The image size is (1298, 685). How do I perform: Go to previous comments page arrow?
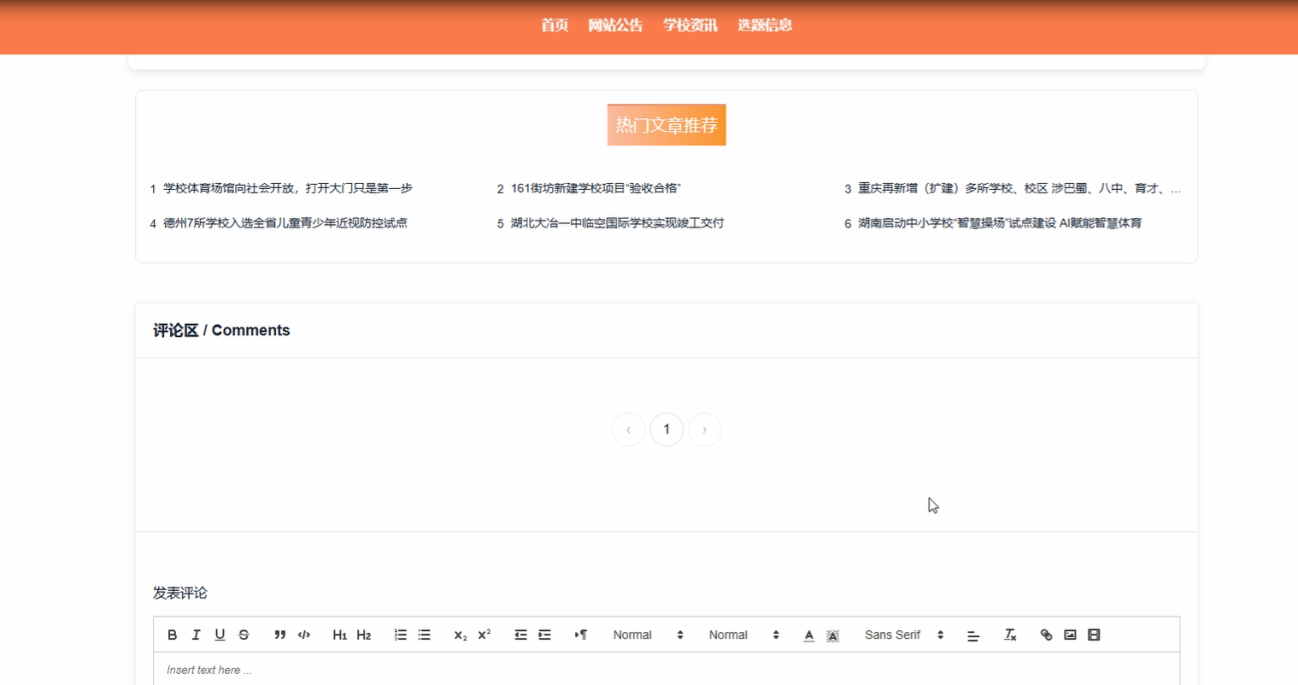pos(628,429)
